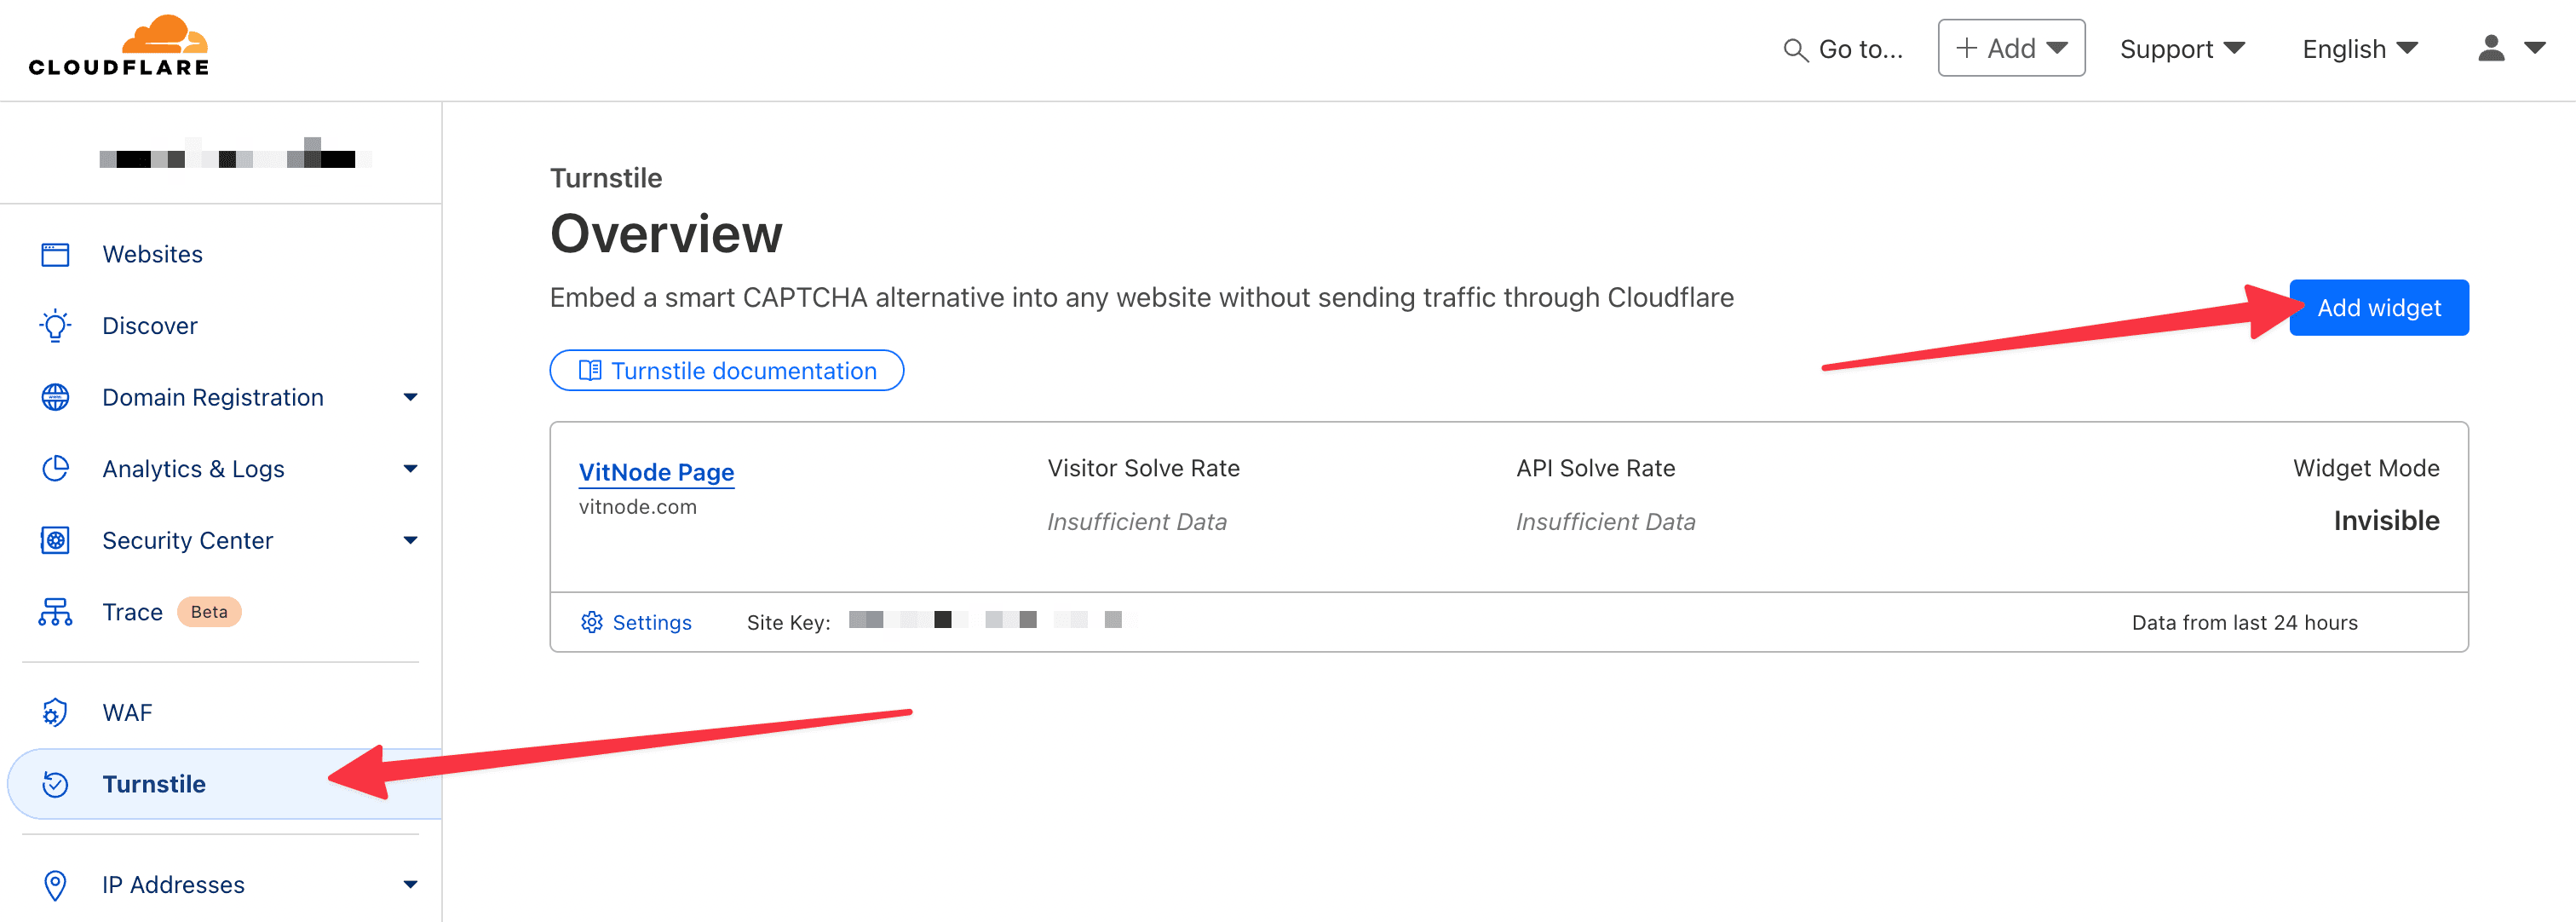Click the Turnstile icon in sidebar

[53, 782]
